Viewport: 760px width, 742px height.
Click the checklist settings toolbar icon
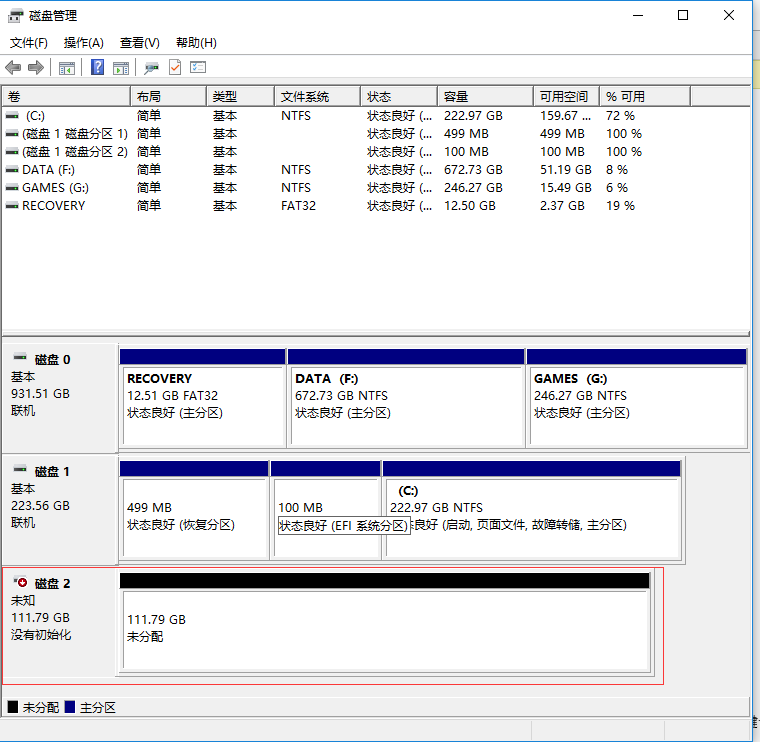pyautogui.click(x=198, y=67)
